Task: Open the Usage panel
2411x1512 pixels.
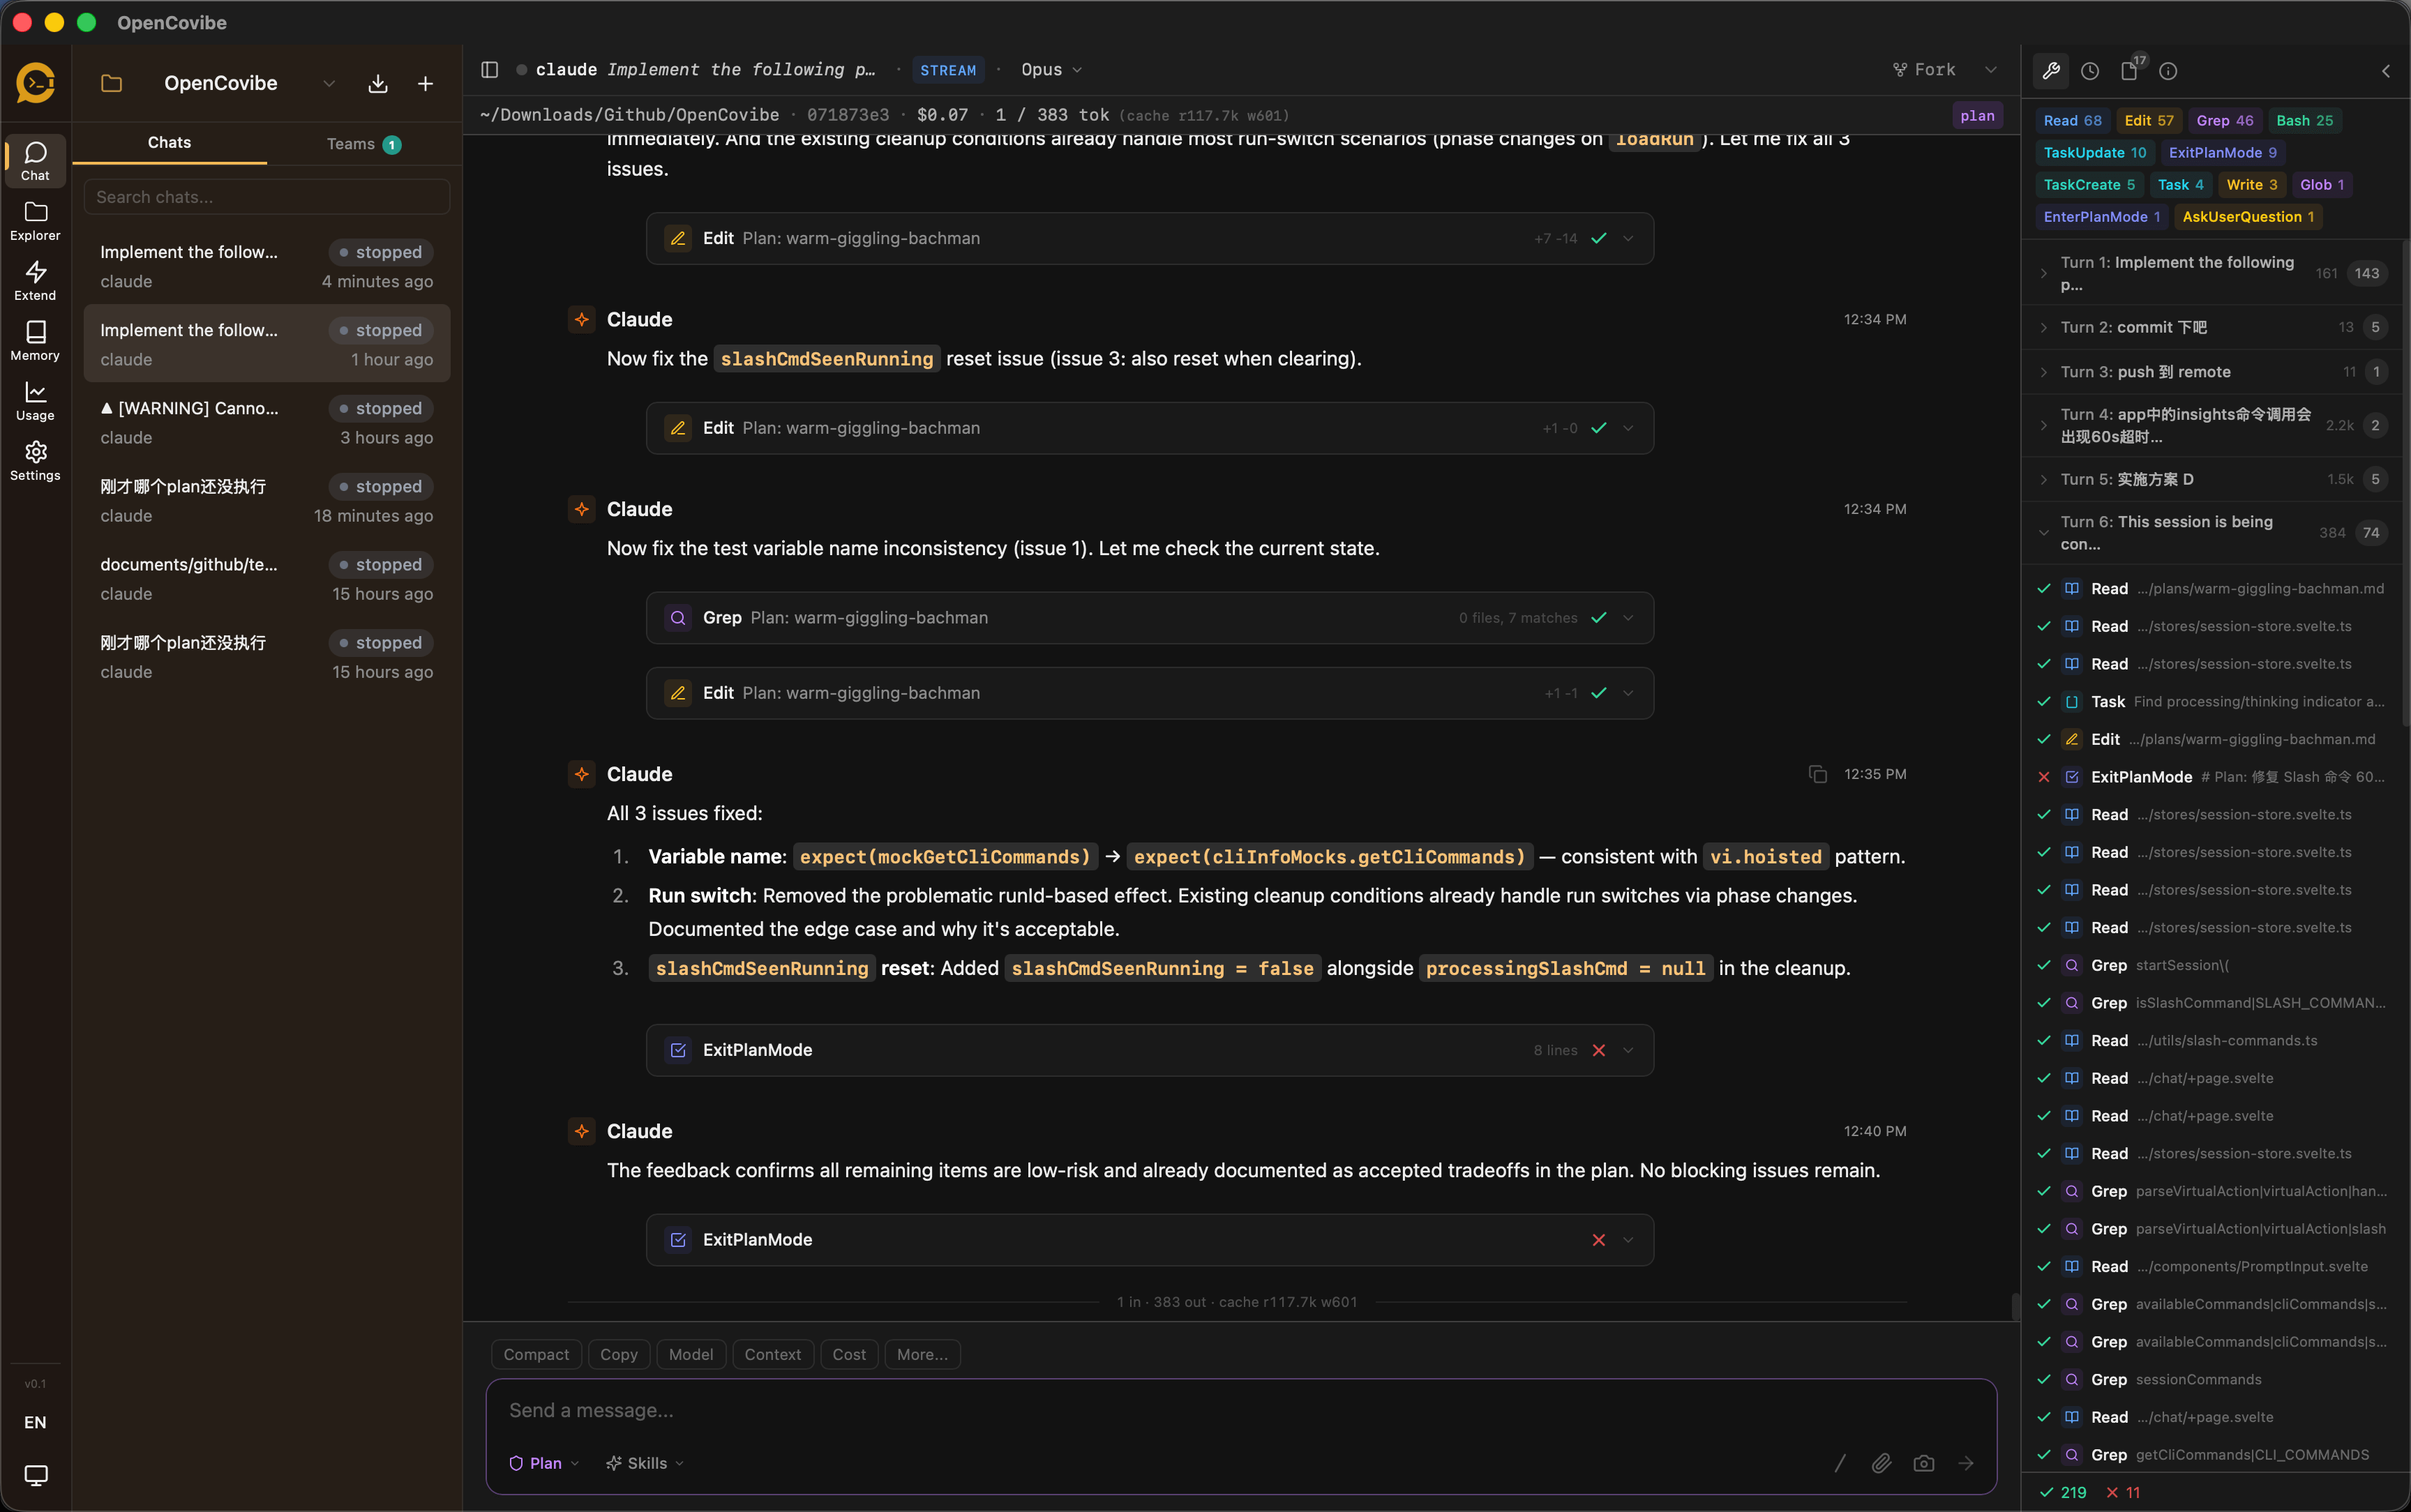Action: pyautogui.click(x=35, y=399)
